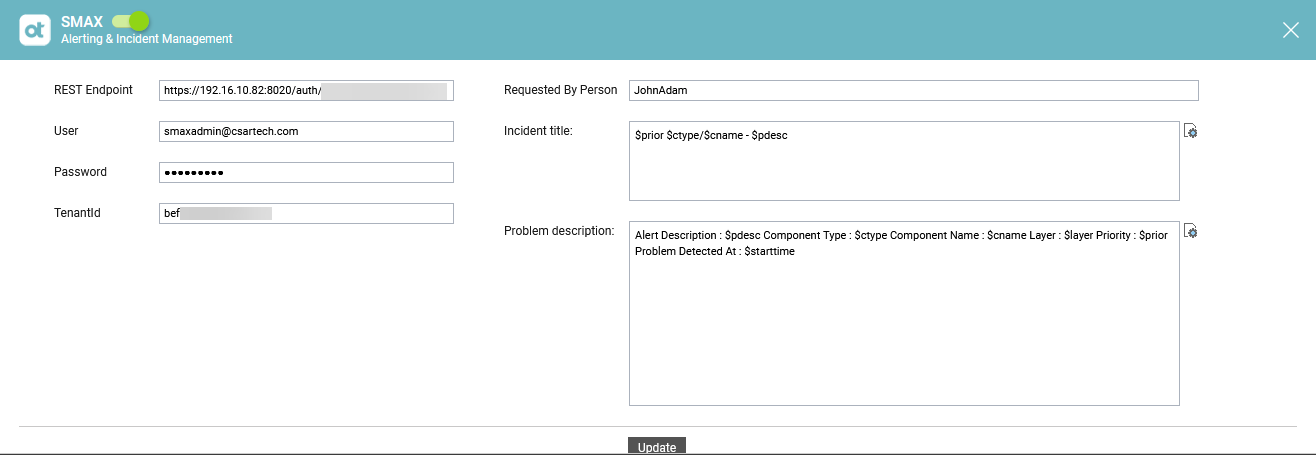Viewport: 1316px width, 455px height.
Task: Click the SMAX app logo icon
Action: 35,30
